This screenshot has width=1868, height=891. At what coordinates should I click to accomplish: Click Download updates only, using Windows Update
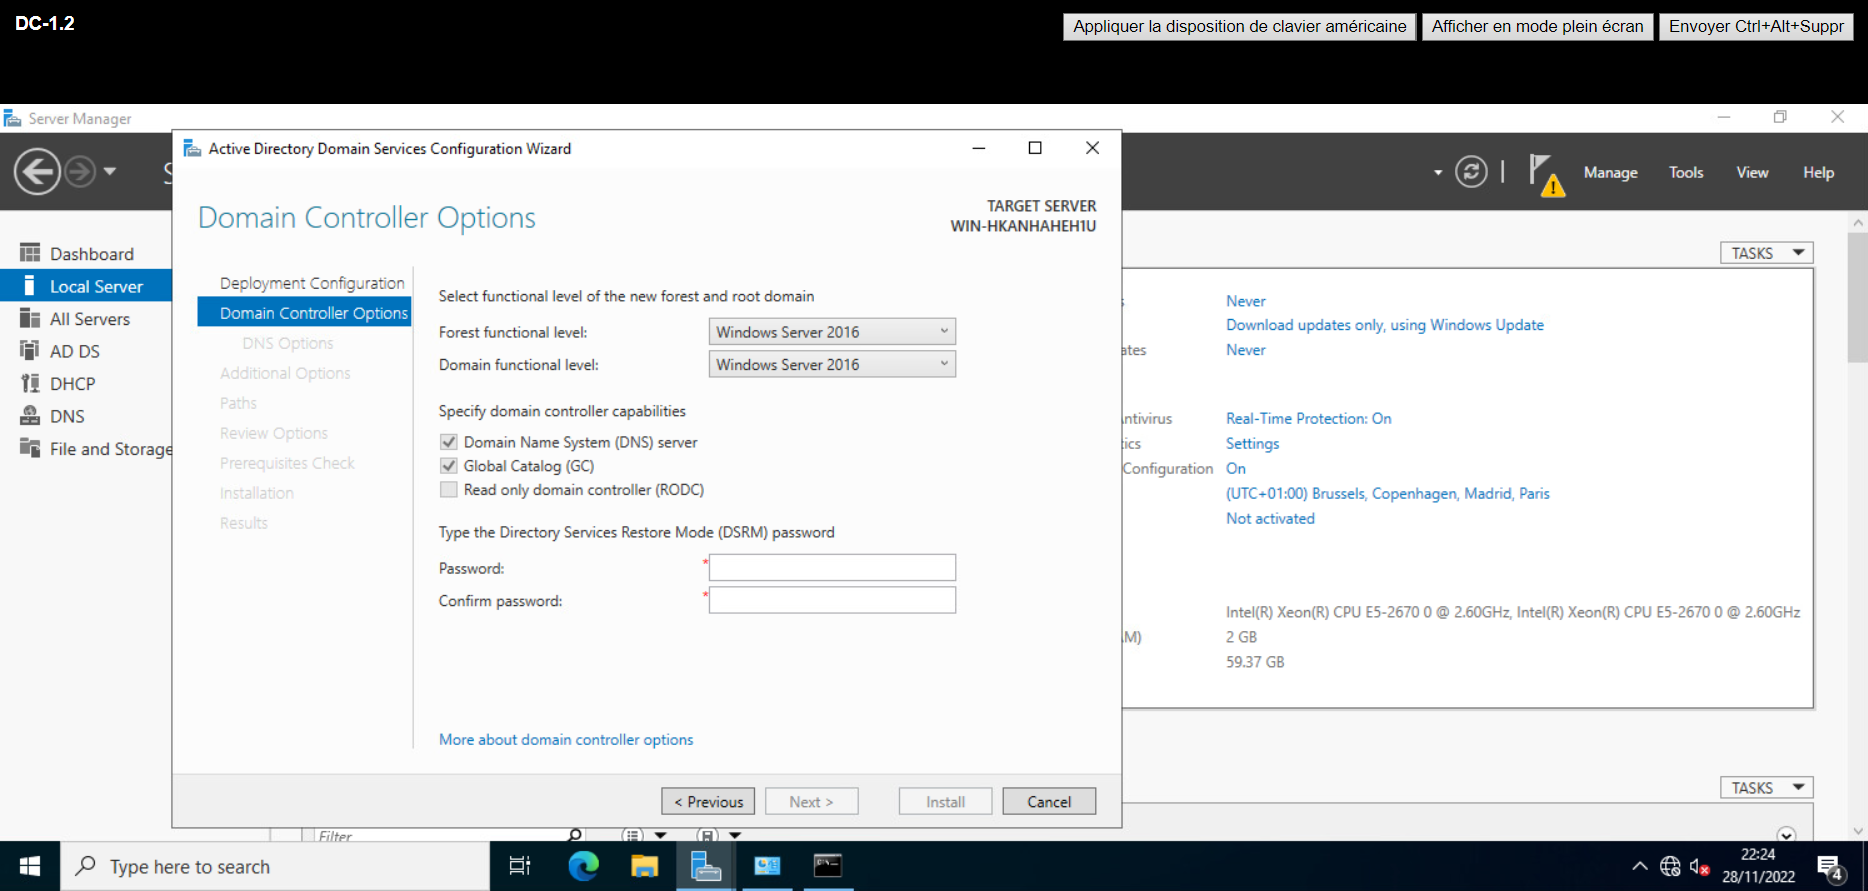[1385, 325]
